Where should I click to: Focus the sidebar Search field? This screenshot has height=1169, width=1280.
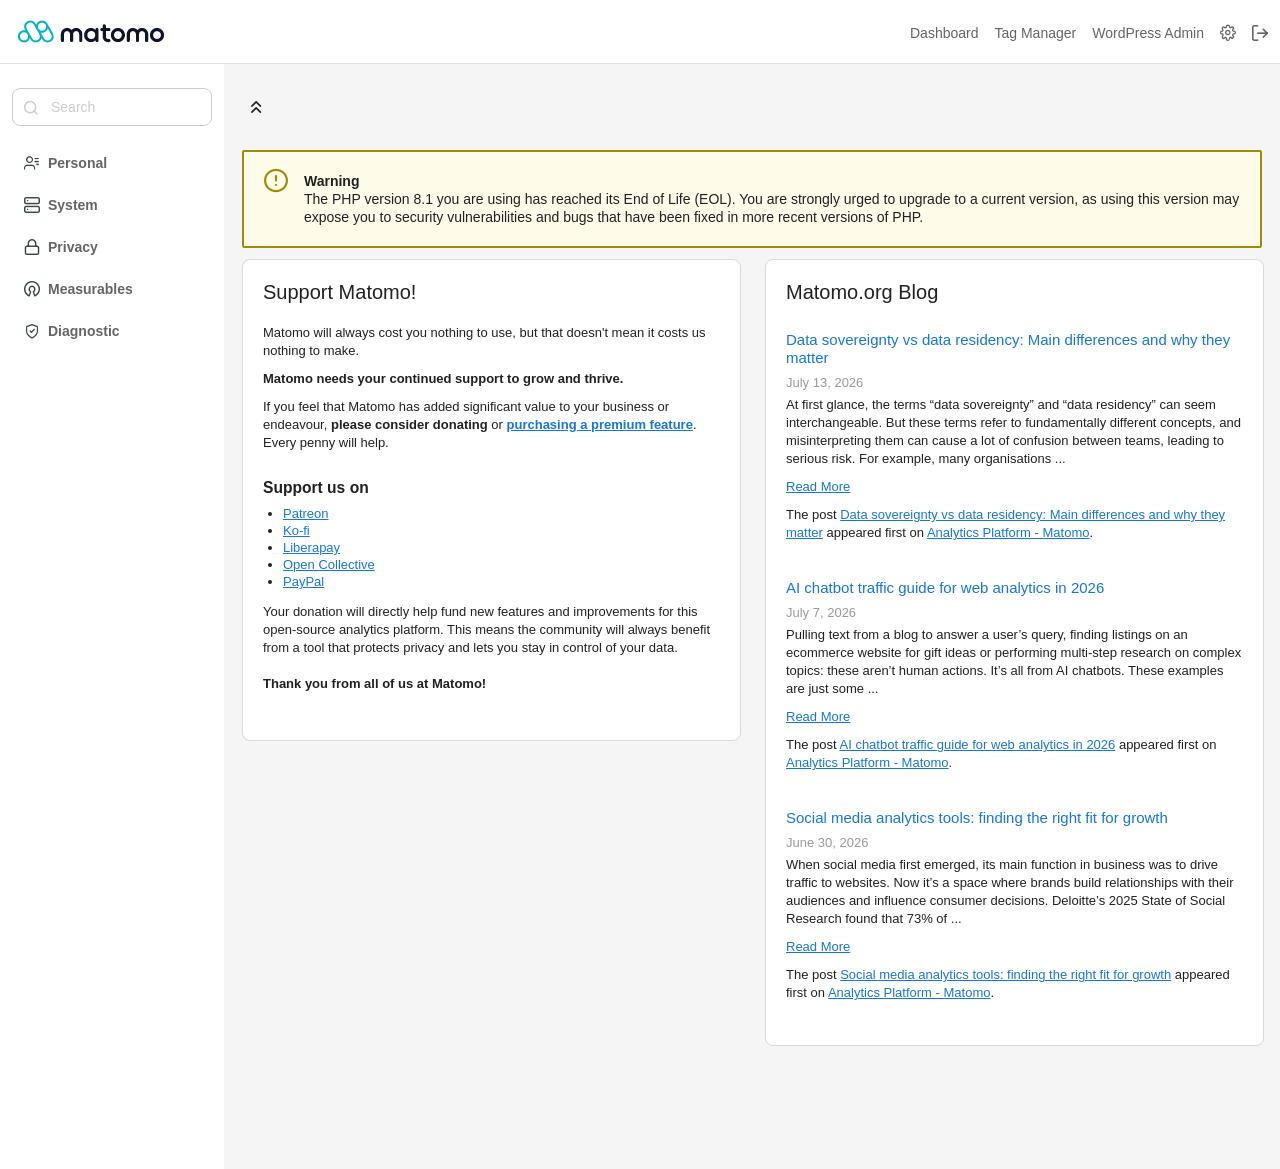pos(112,107)
